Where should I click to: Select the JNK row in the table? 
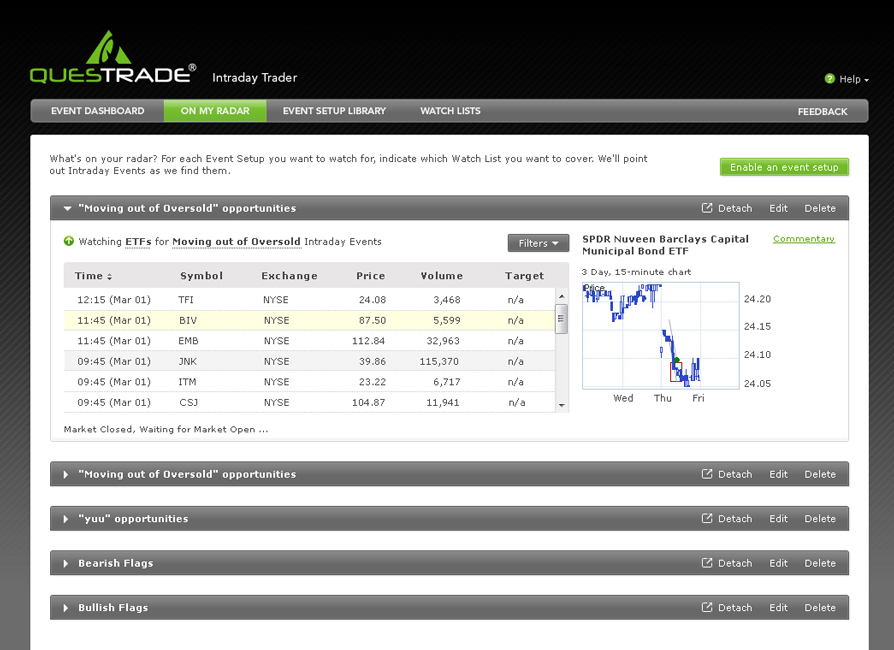click(x=309, y=361)
